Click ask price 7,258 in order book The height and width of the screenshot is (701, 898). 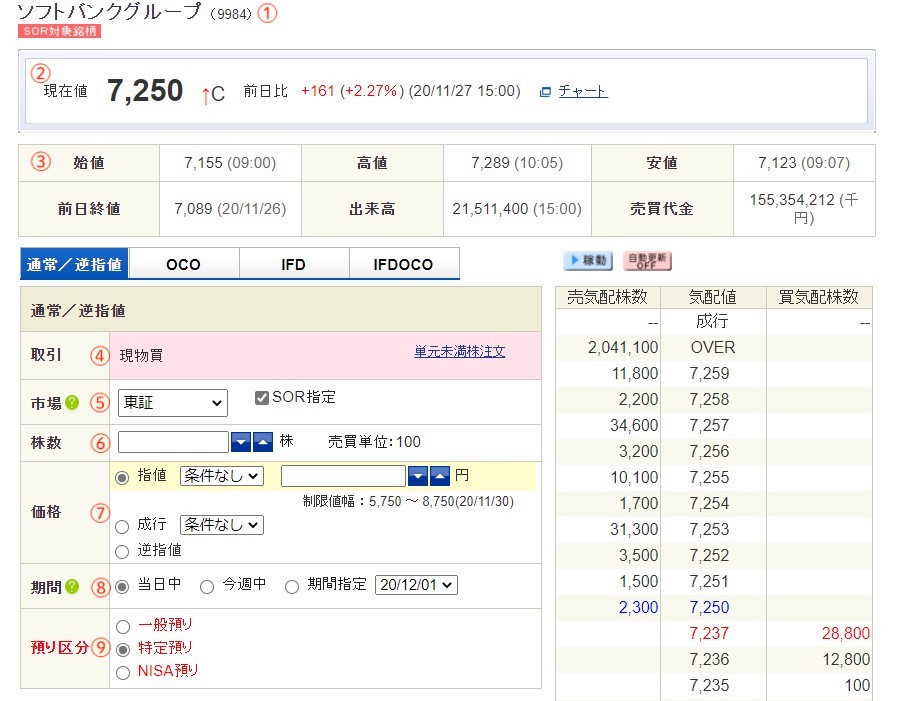(710, 399)
